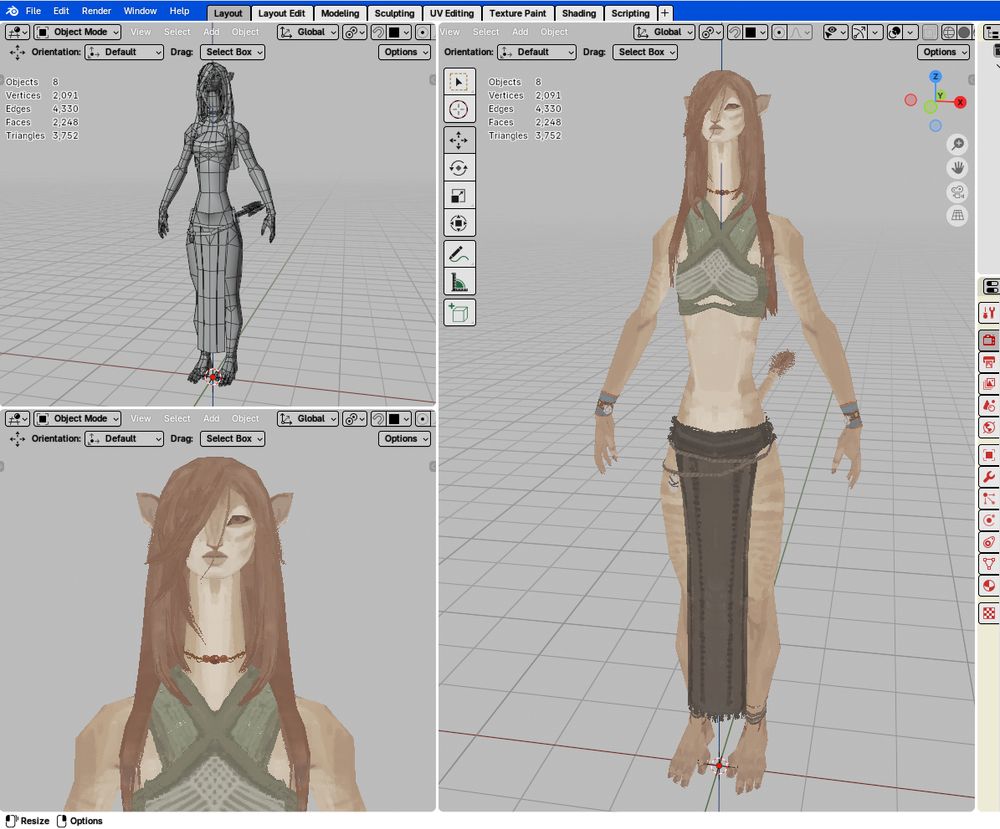Open the Scene properties tab
This screenshot has height=829, width=1000.
(x=989, y=406)
